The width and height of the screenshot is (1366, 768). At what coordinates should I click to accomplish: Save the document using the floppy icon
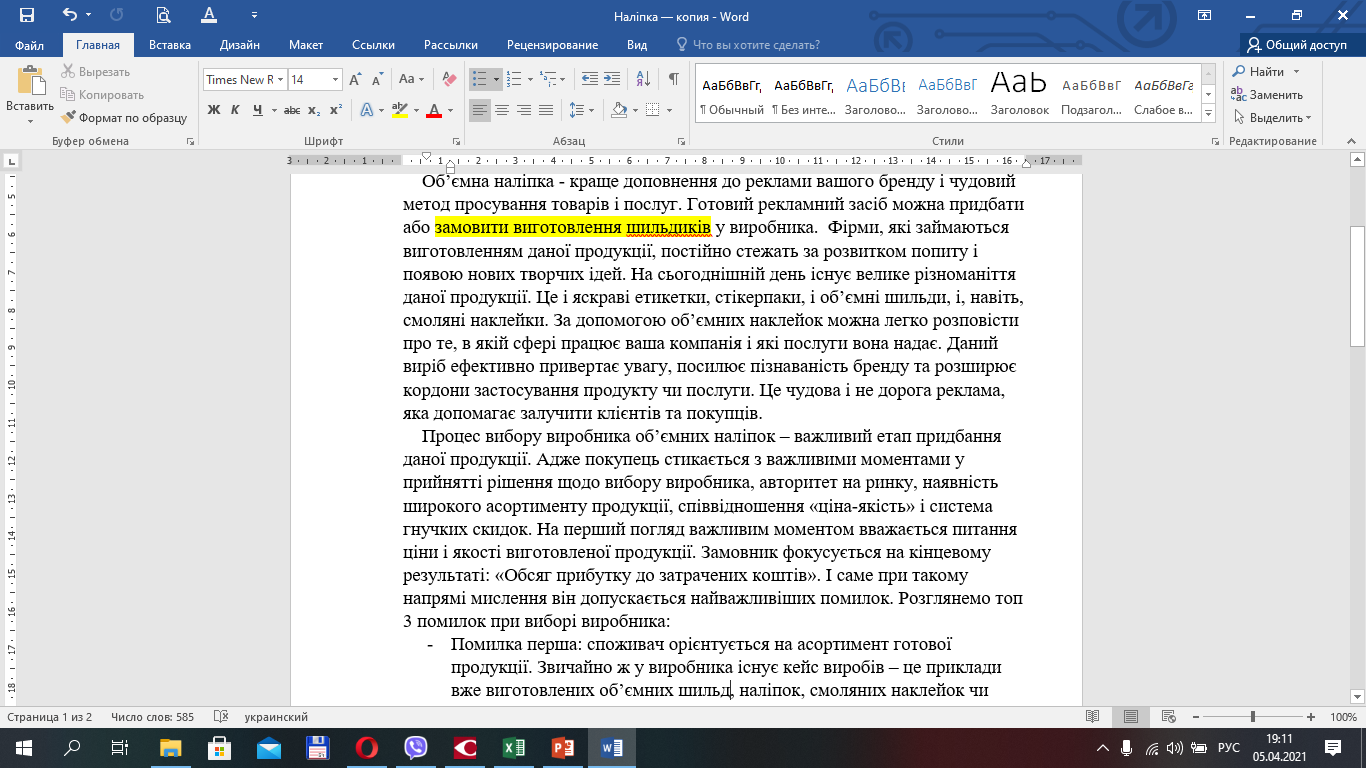27,16
